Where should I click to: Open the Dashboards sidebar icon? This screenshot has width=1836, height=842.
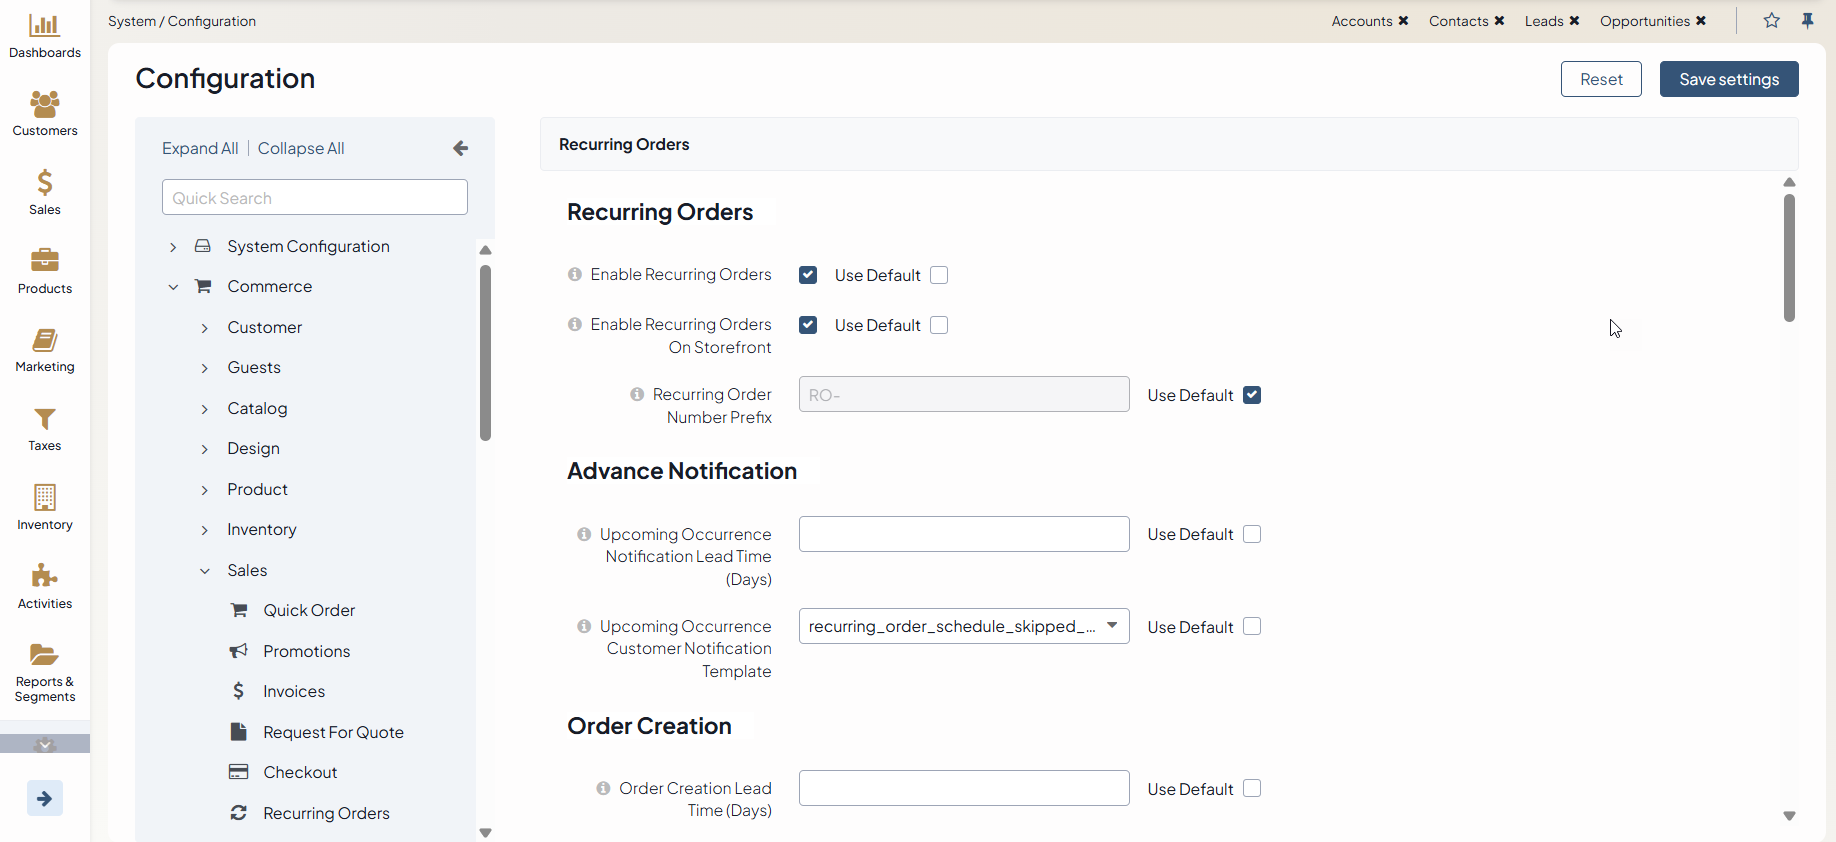tap(44, 25)
